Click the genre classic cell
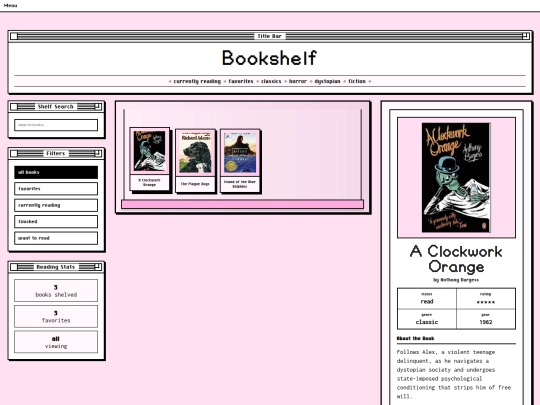This screenshot has width=540, height=405. point(427,319)
